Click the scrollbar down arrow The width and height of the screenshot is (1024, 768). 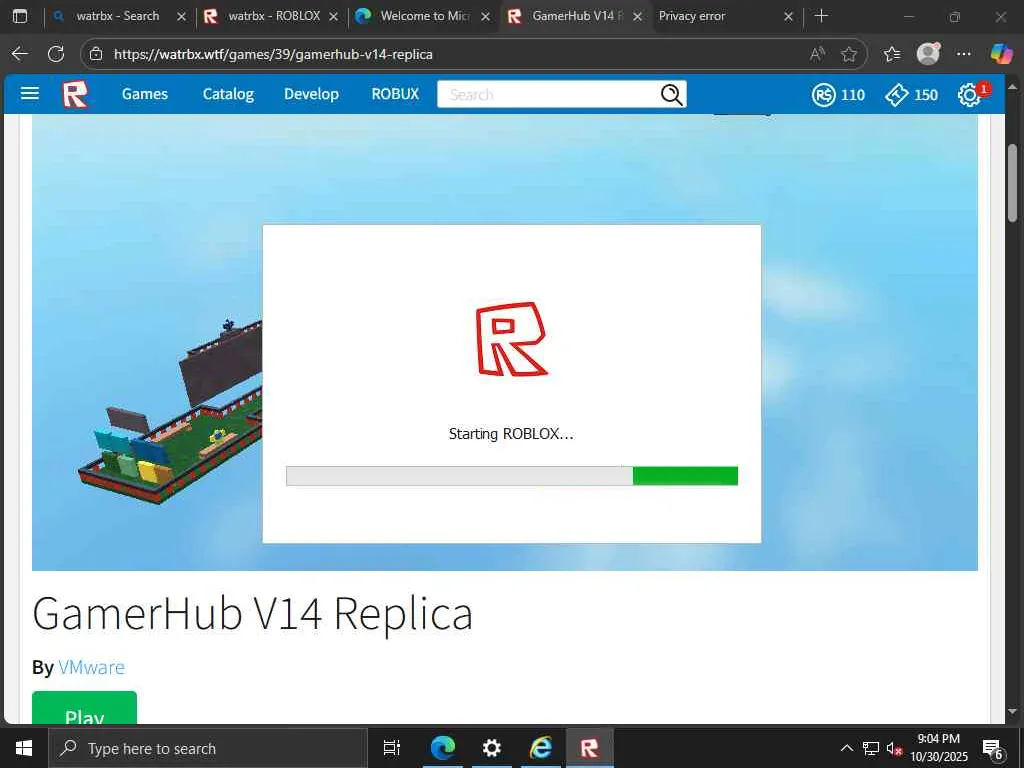(x=1012, y=712)
